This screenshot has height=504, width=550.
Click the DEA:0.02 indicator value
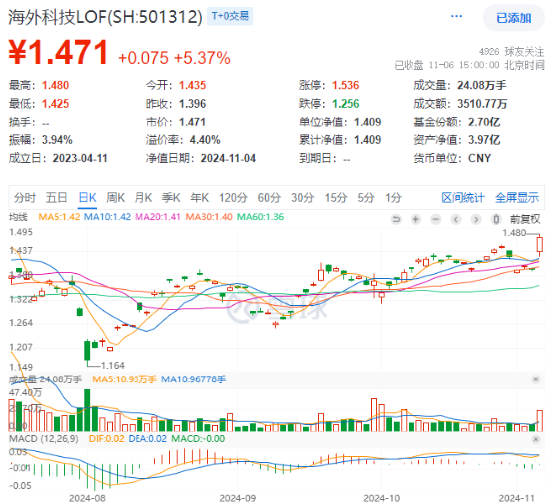[148, 439]
